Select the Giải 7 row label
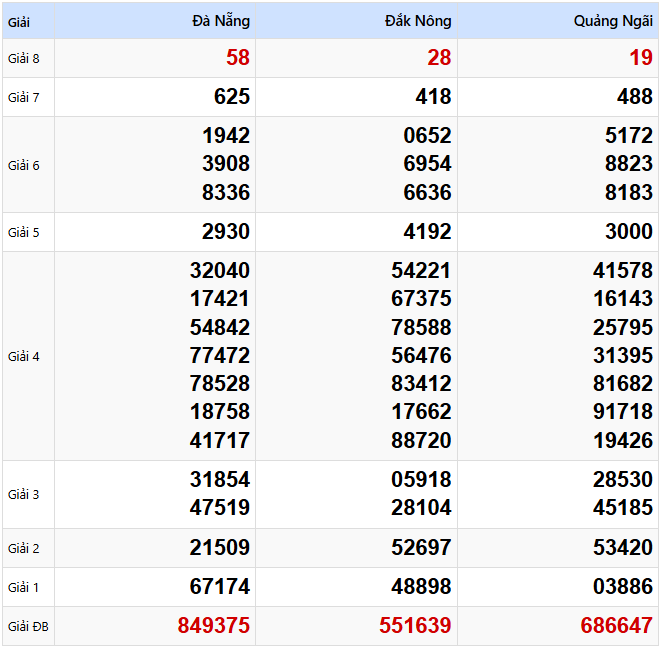The height and width of the screenshot is (649, 662). coord(24,97)
